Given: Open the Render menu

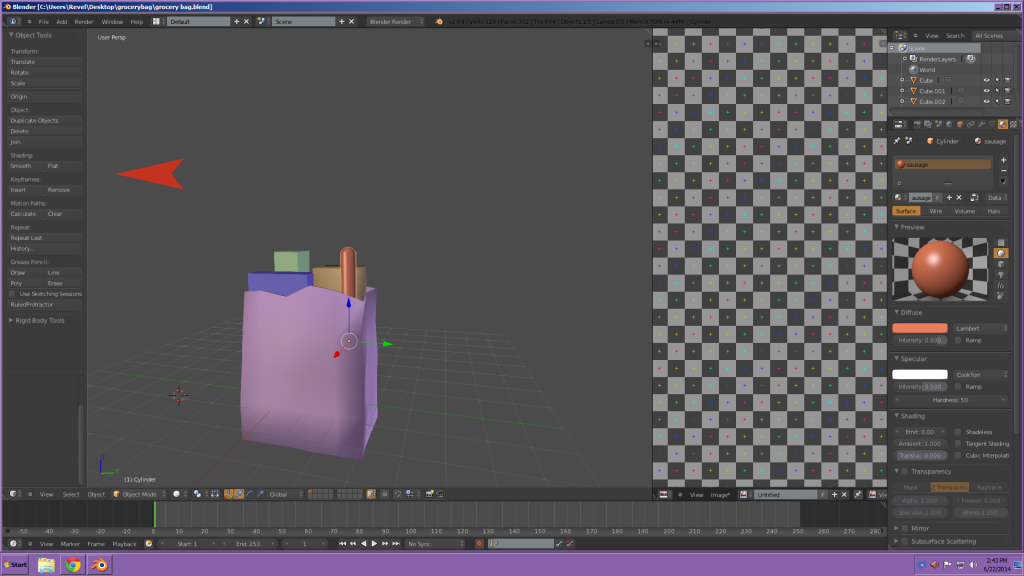Looking at the screenshot, I should tap(84, 21).
